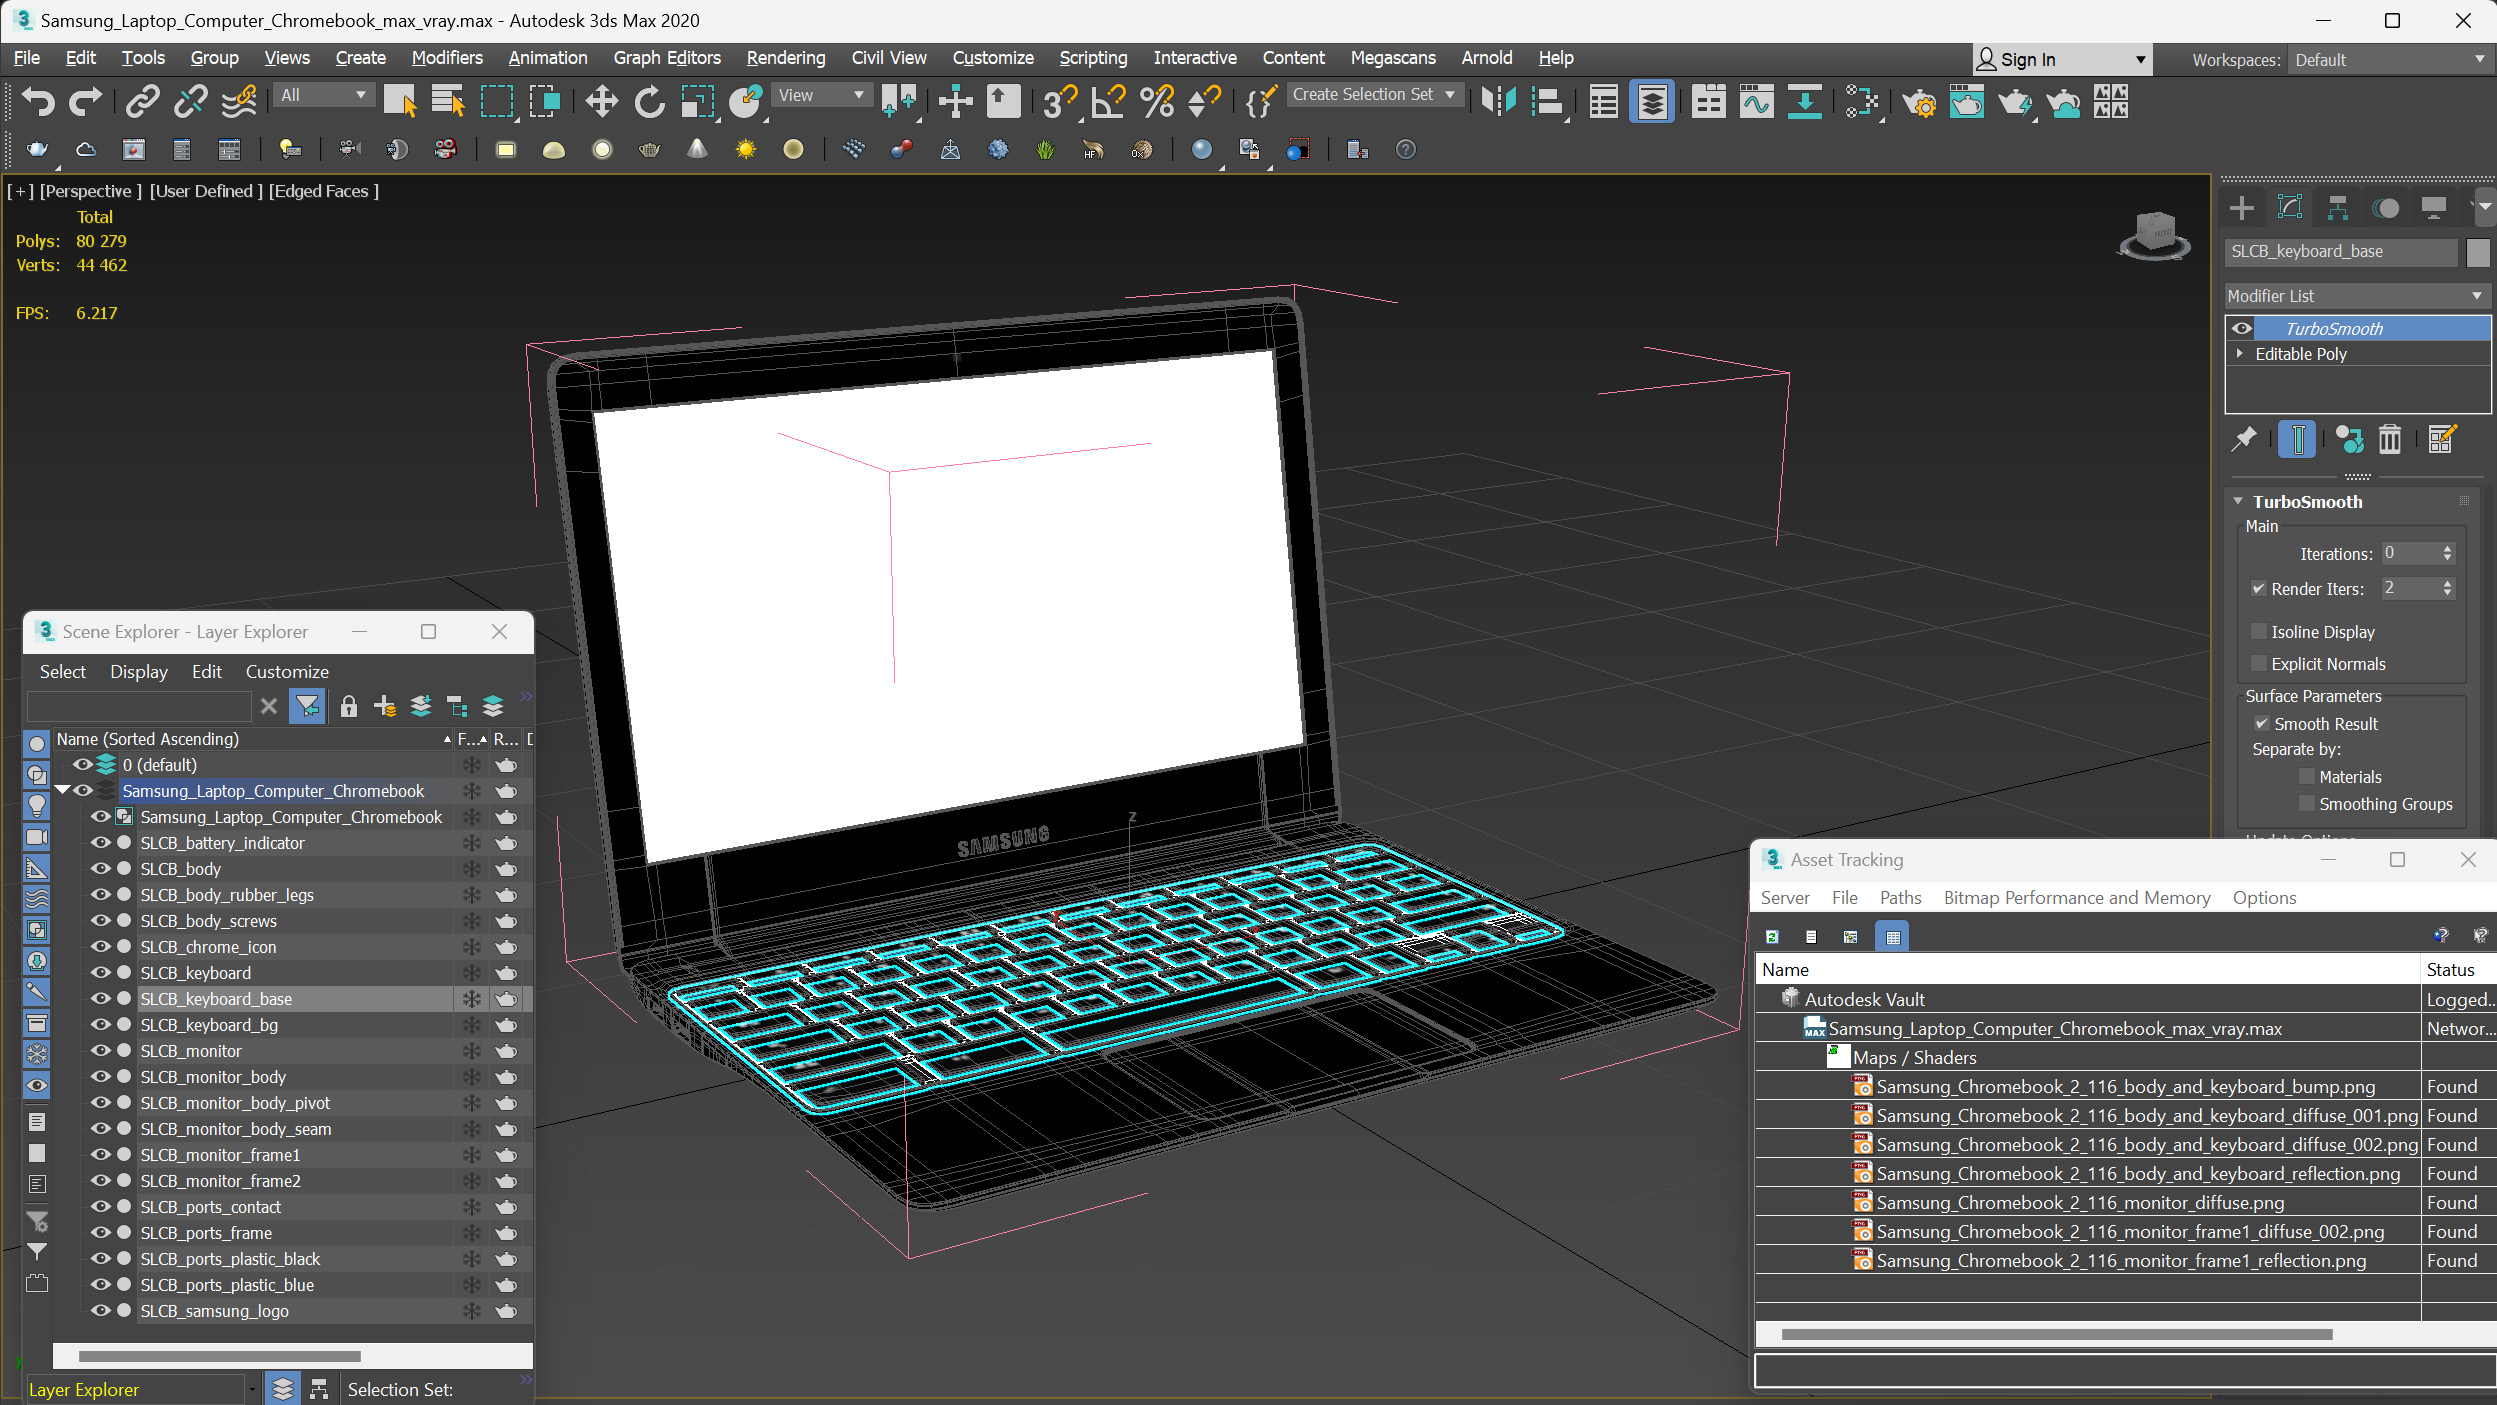Open the Graph Editors menu
Screen dimensions: 2497x1405
point(667,58)
